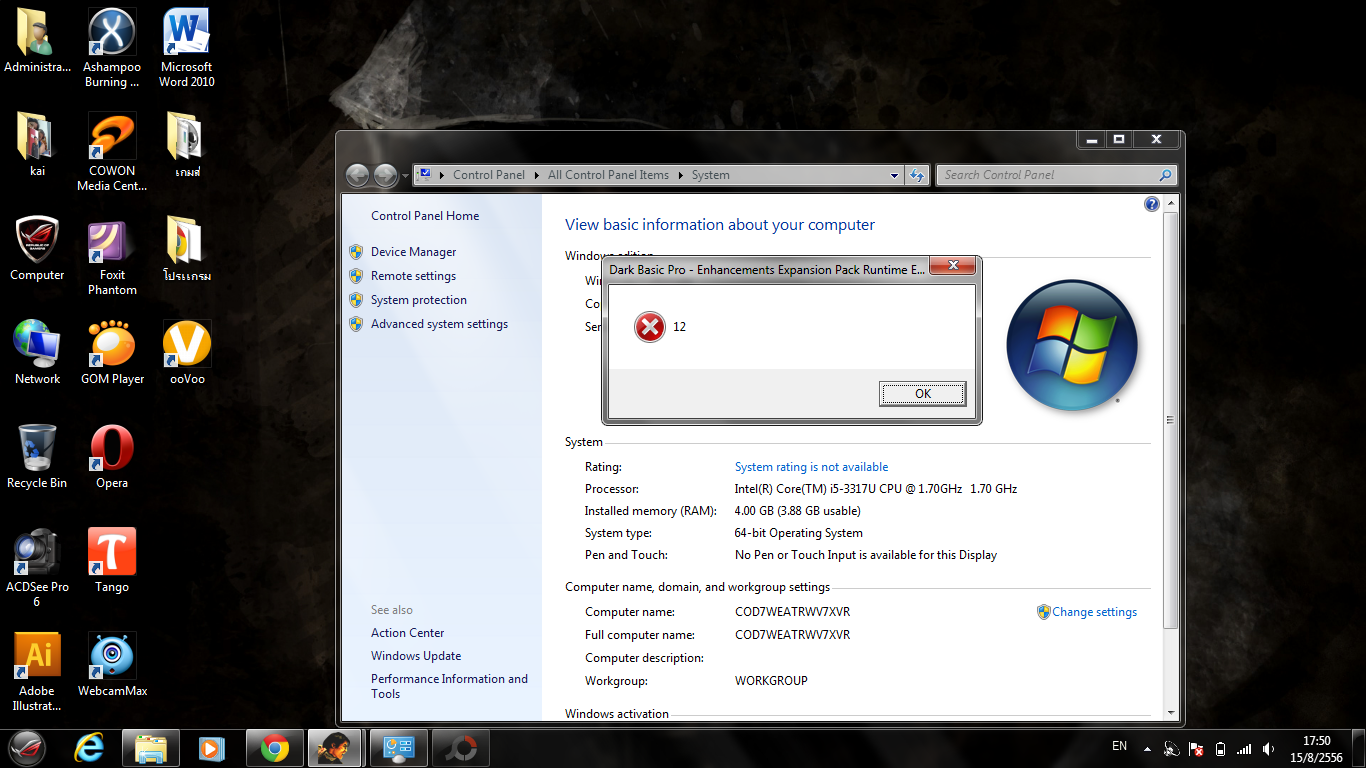This screenshot has width=1366, height=768.
Task: Select the เกมส์ folder on the desktop
Action: pyautogui.click(x=187, y=145)
